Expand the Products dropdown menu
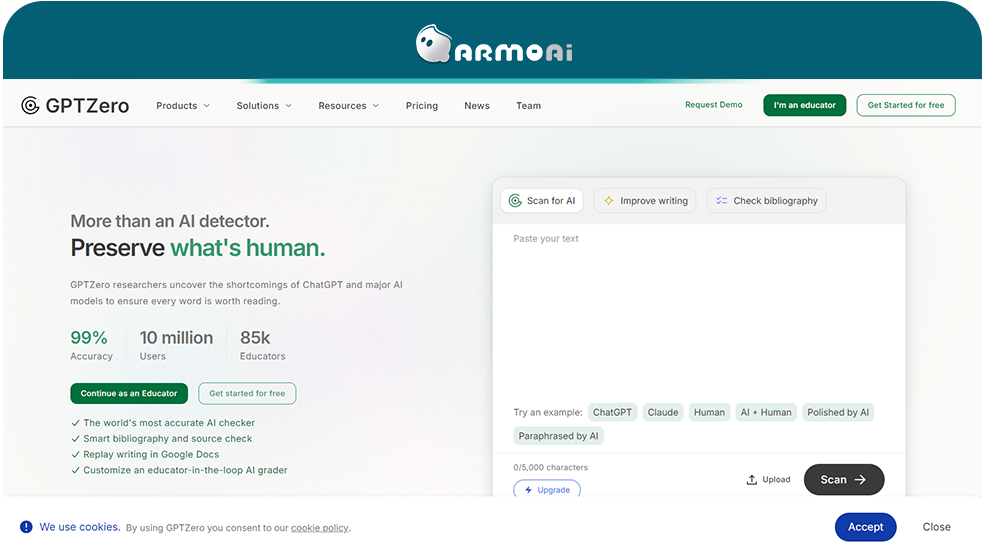This screenshot has width=985, height=558. click(183, 106)
